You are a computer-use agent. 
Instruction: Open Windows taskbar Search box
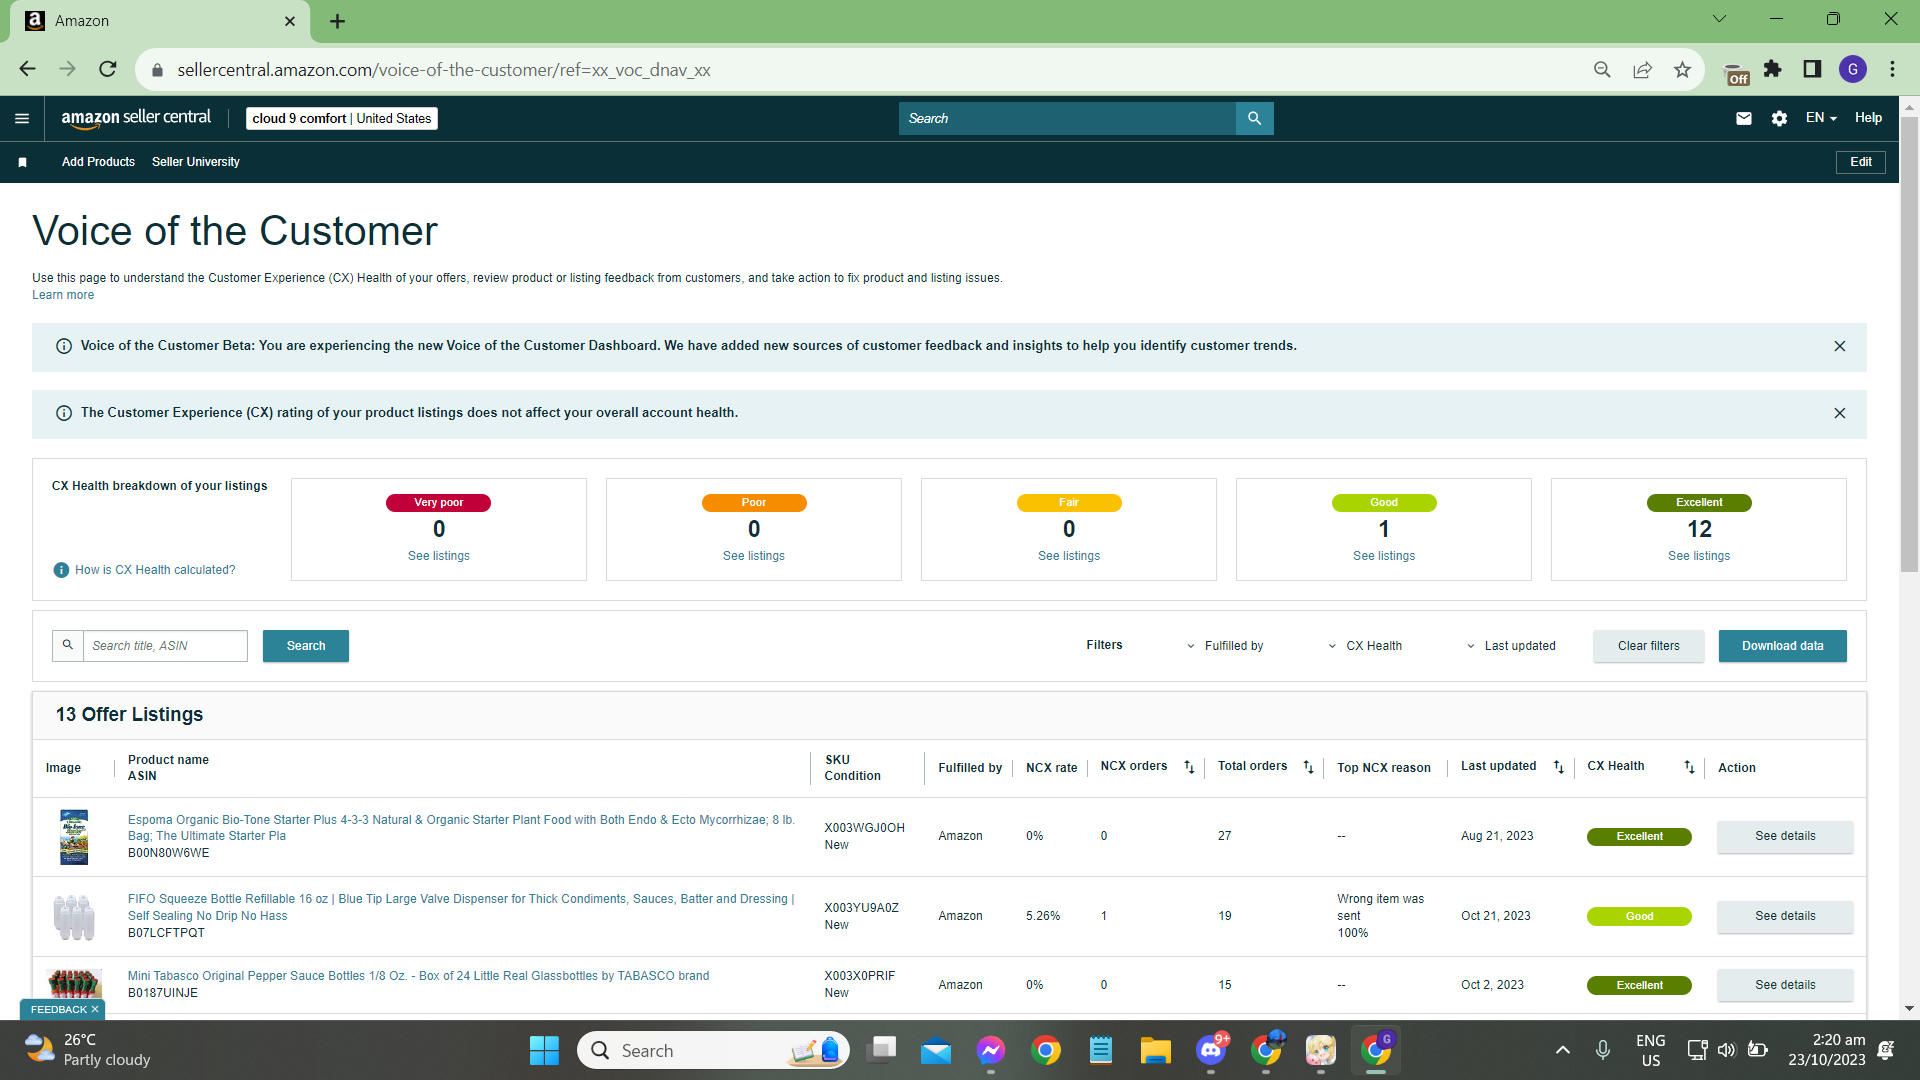point(713,1050)
